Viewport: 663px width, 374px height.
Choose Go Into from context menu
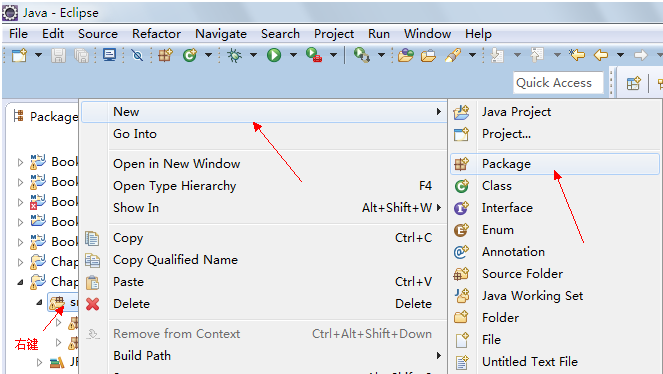pos(264,134)
